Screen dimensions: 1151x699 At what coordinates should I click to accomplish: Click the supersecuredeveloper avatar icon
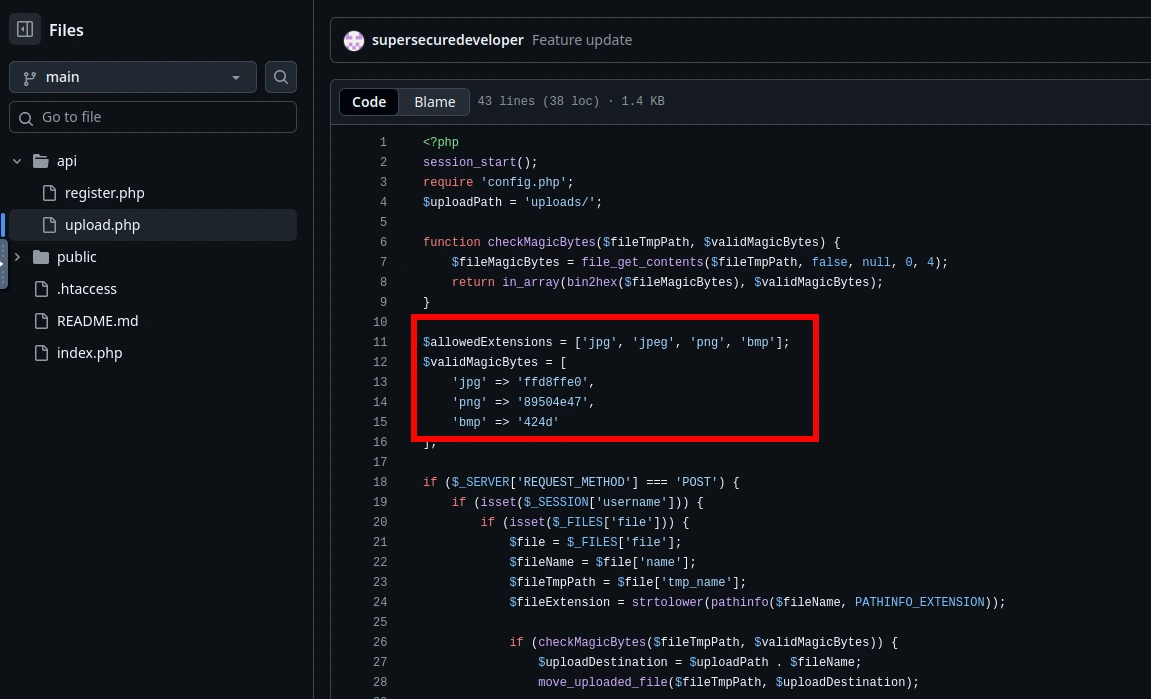point(354,41)
